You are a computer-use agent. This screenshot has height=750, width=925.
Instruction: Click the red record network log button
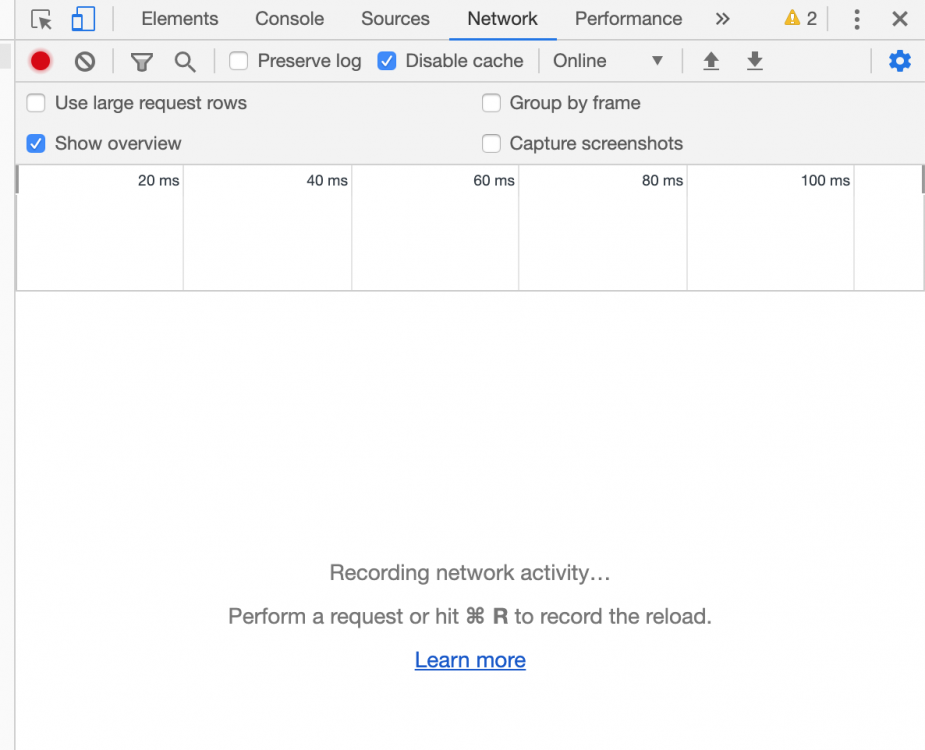40,61
